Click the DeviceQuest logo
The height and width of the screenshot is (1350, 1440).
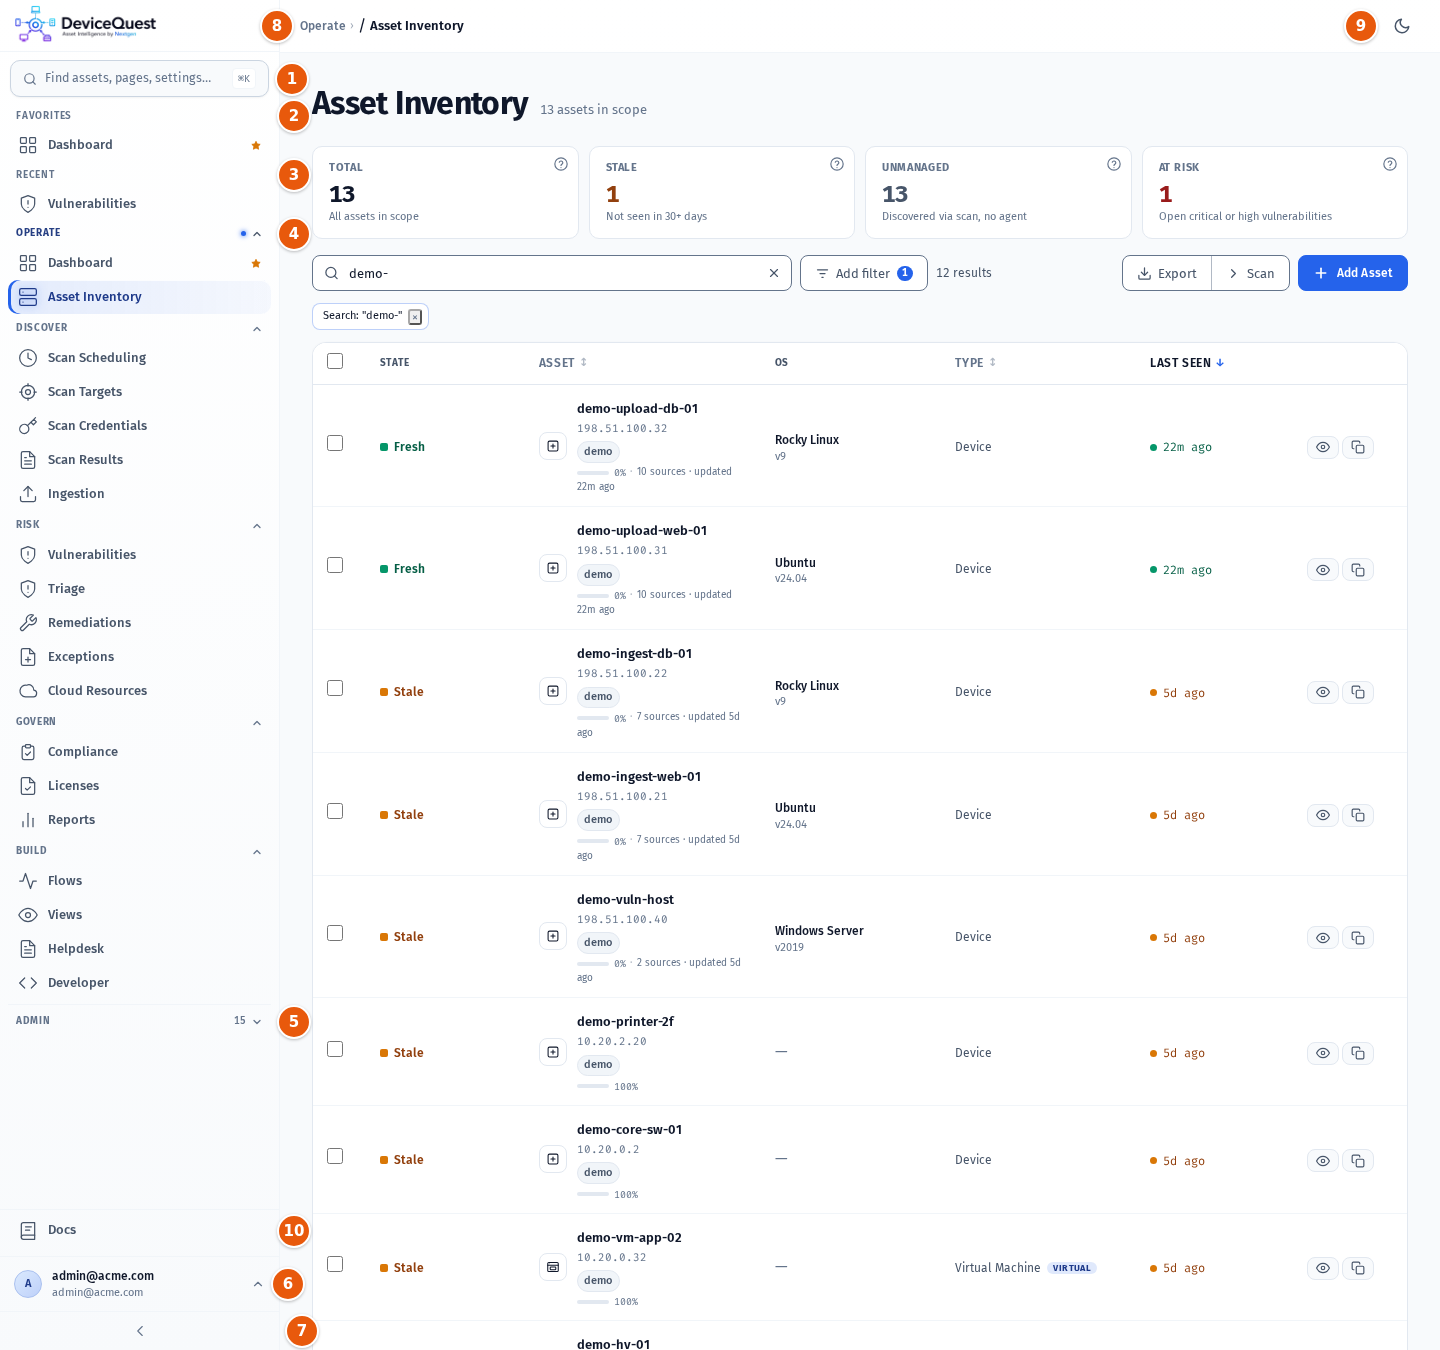(x=86, y=25)
